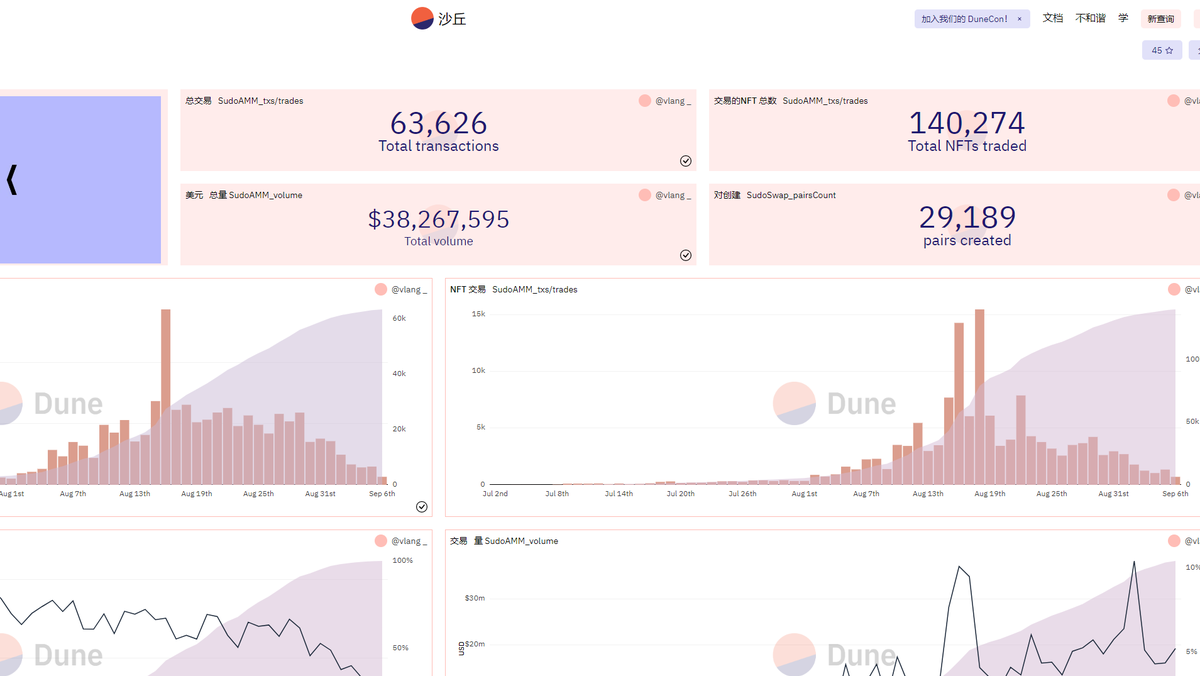Select the Total transactions label
1200x676 pixels.
click(x=438, y=146)
